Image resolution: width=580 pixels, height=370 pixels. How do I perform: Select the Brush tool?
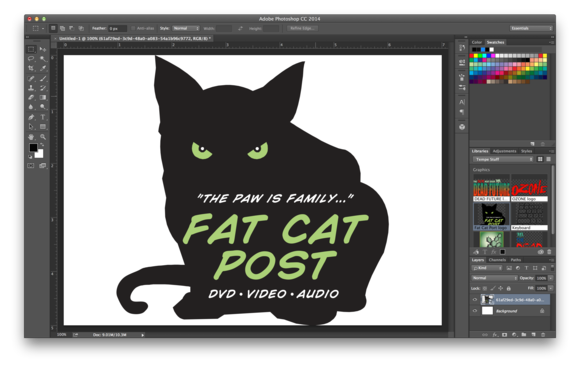(x=43, y=78)
